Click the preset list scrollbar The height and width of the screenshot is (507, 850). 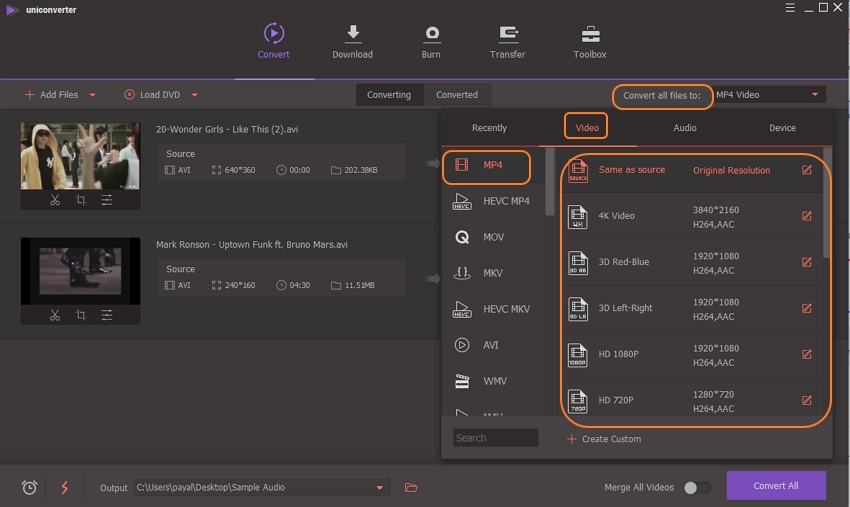[x=827, y=203]
